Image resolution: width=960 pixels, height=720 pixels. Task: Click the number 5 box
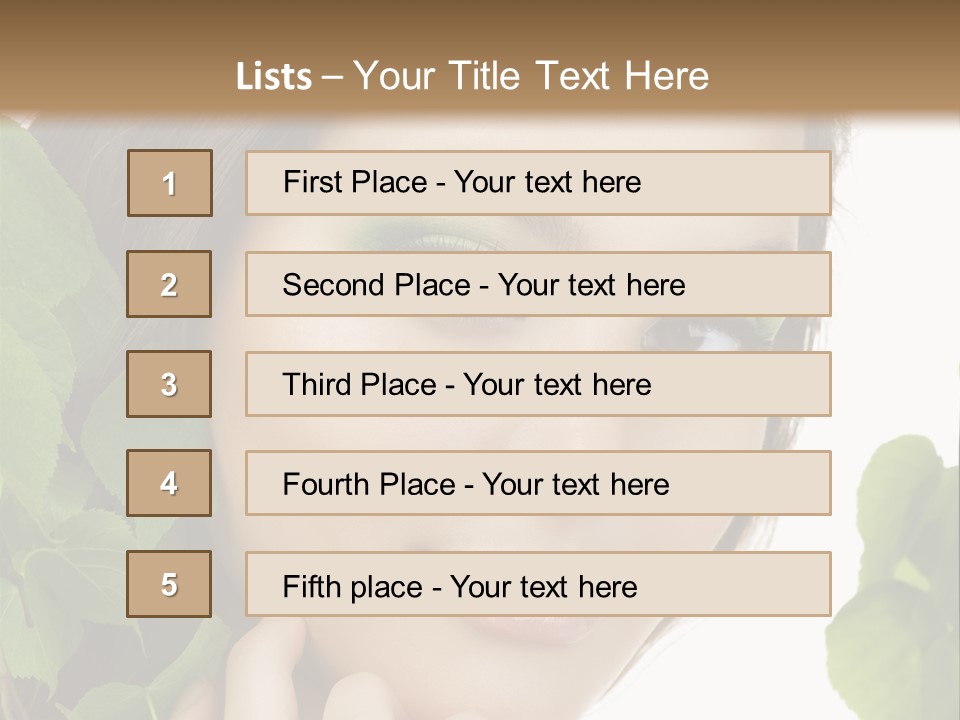click(x=169, y=584)
